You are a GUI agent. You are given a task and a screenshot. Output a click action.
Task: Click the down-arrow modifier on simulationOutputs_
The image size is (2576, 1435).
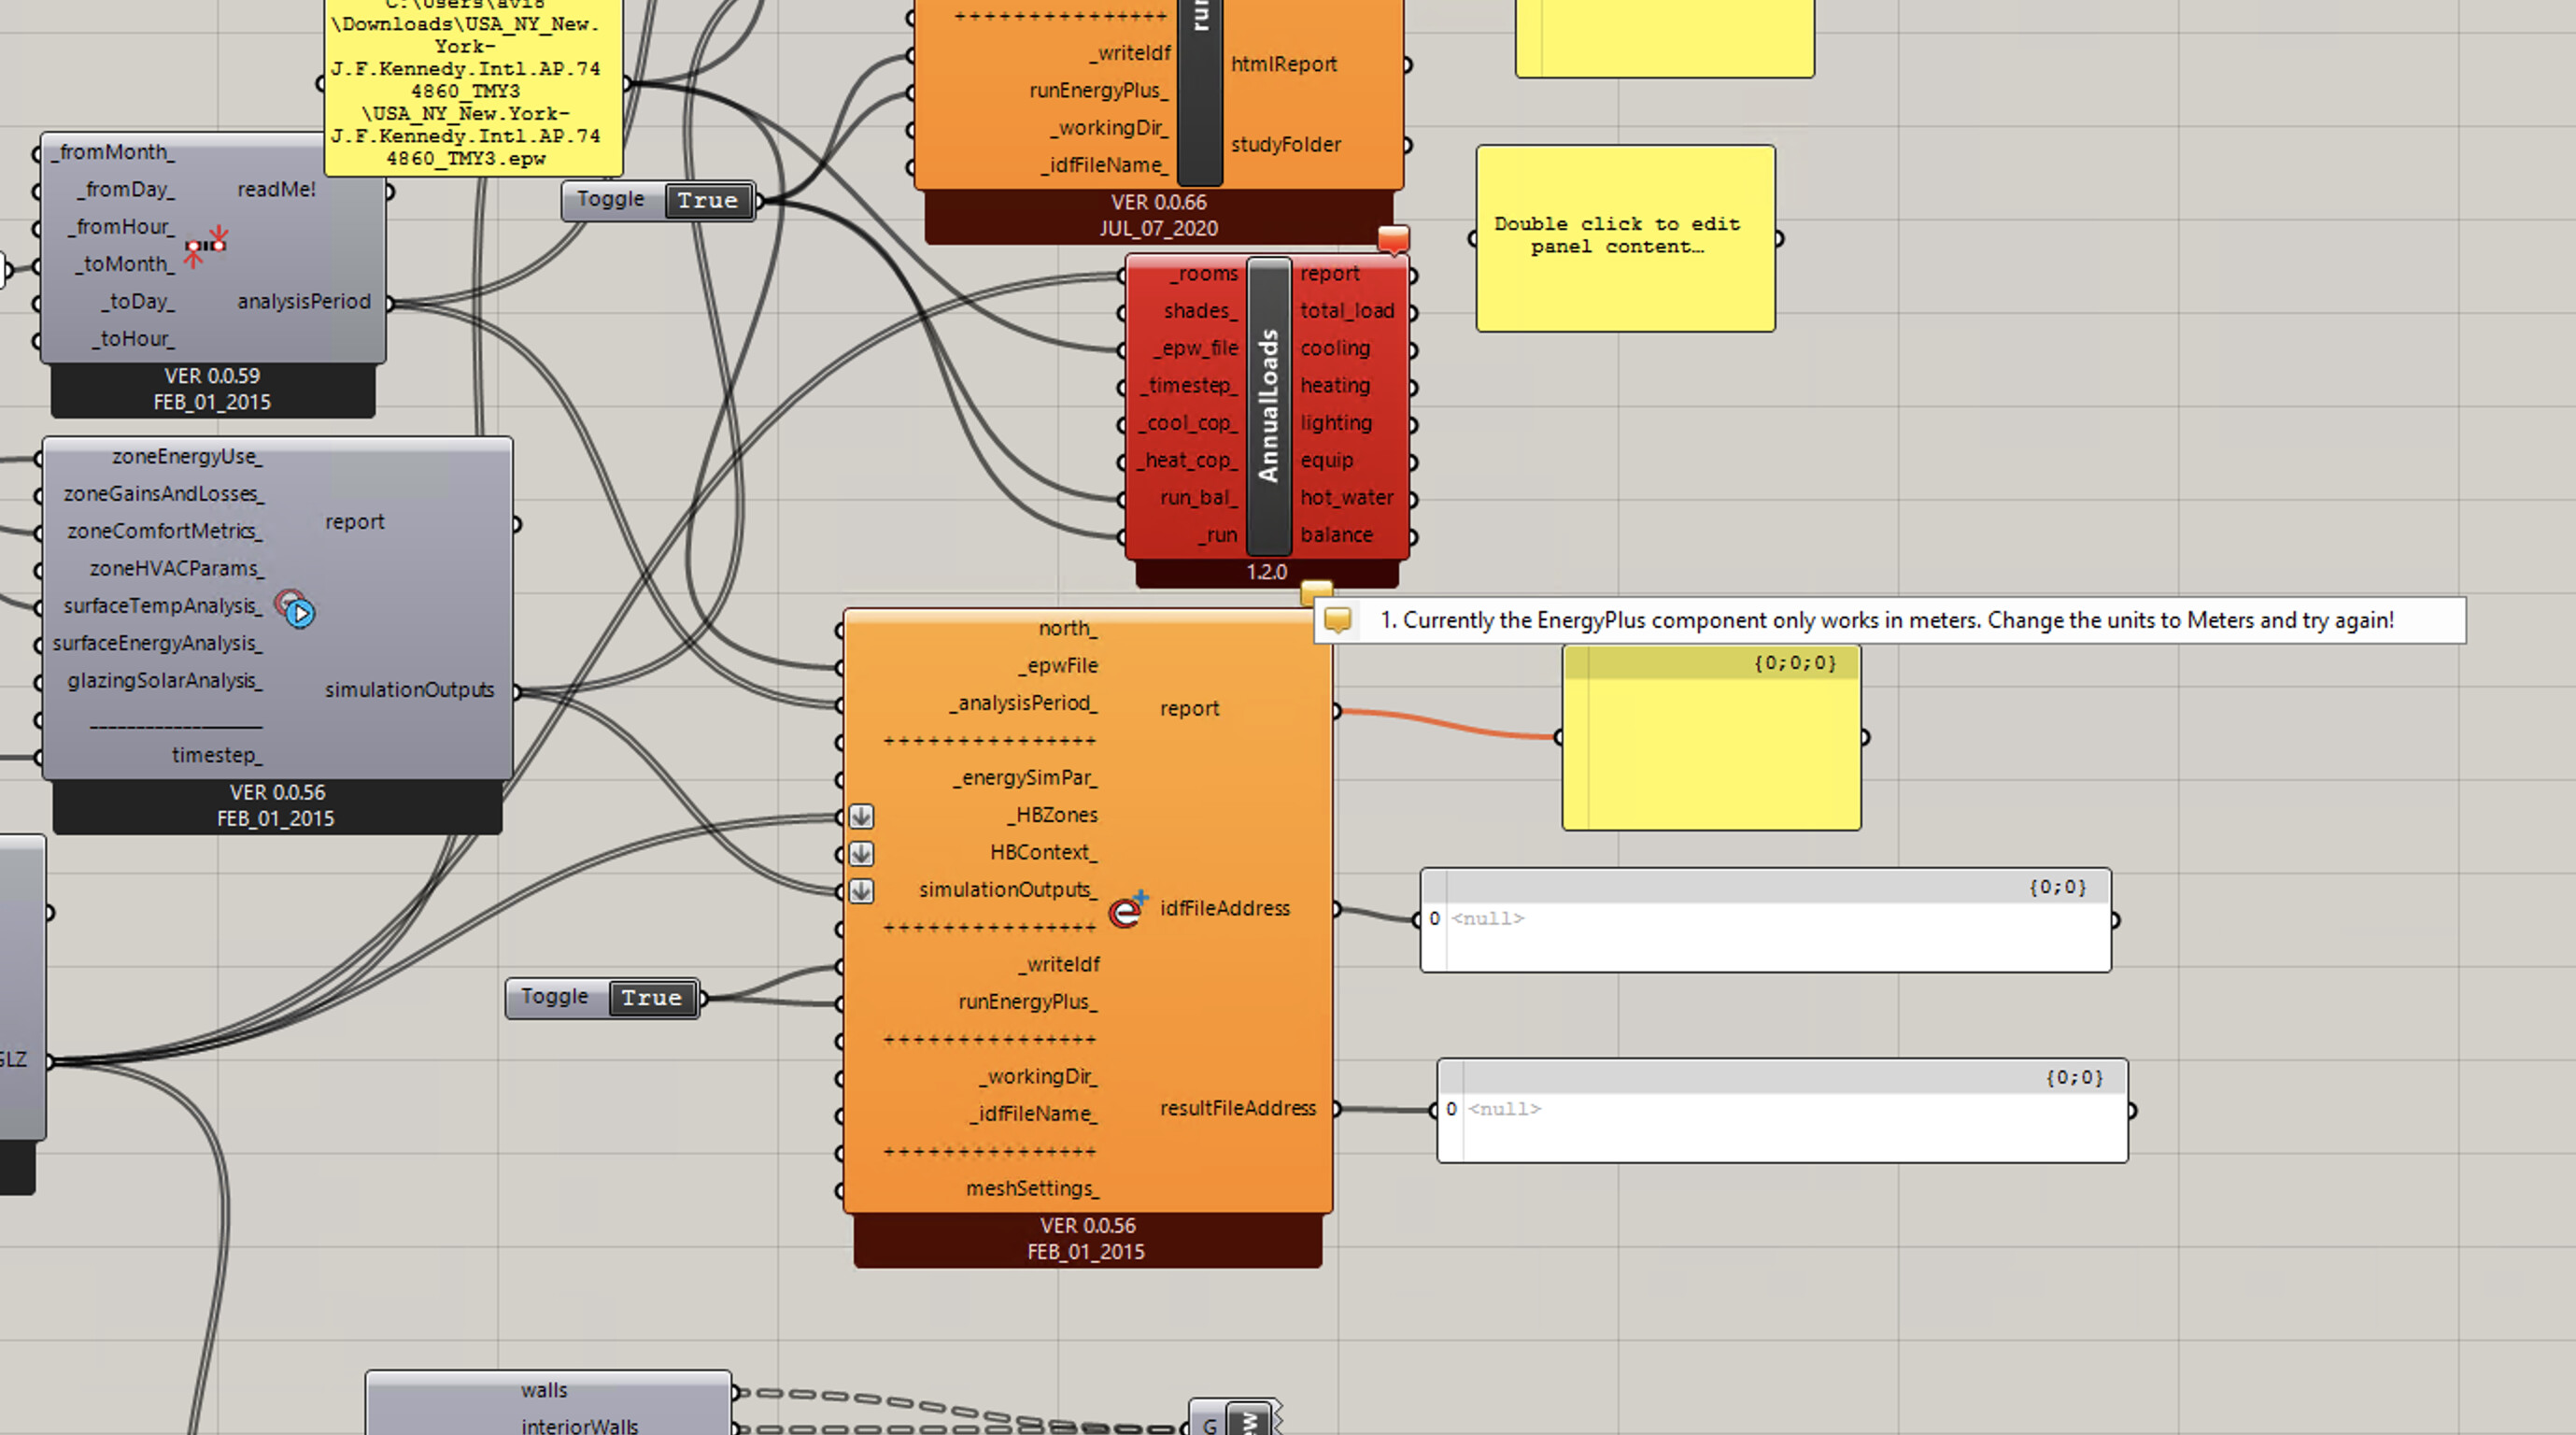coord(861,890)
